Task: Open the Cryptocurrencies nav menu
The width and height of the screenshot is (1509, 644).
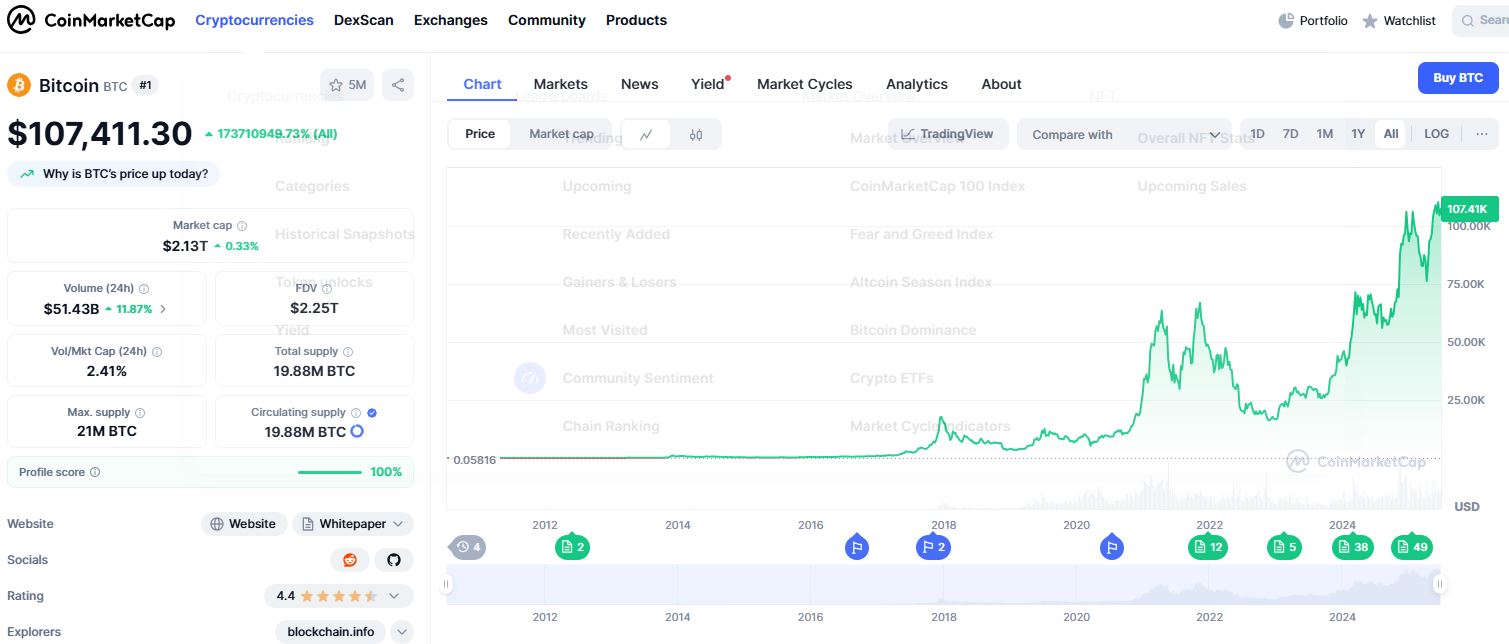Action: point(254,20)
